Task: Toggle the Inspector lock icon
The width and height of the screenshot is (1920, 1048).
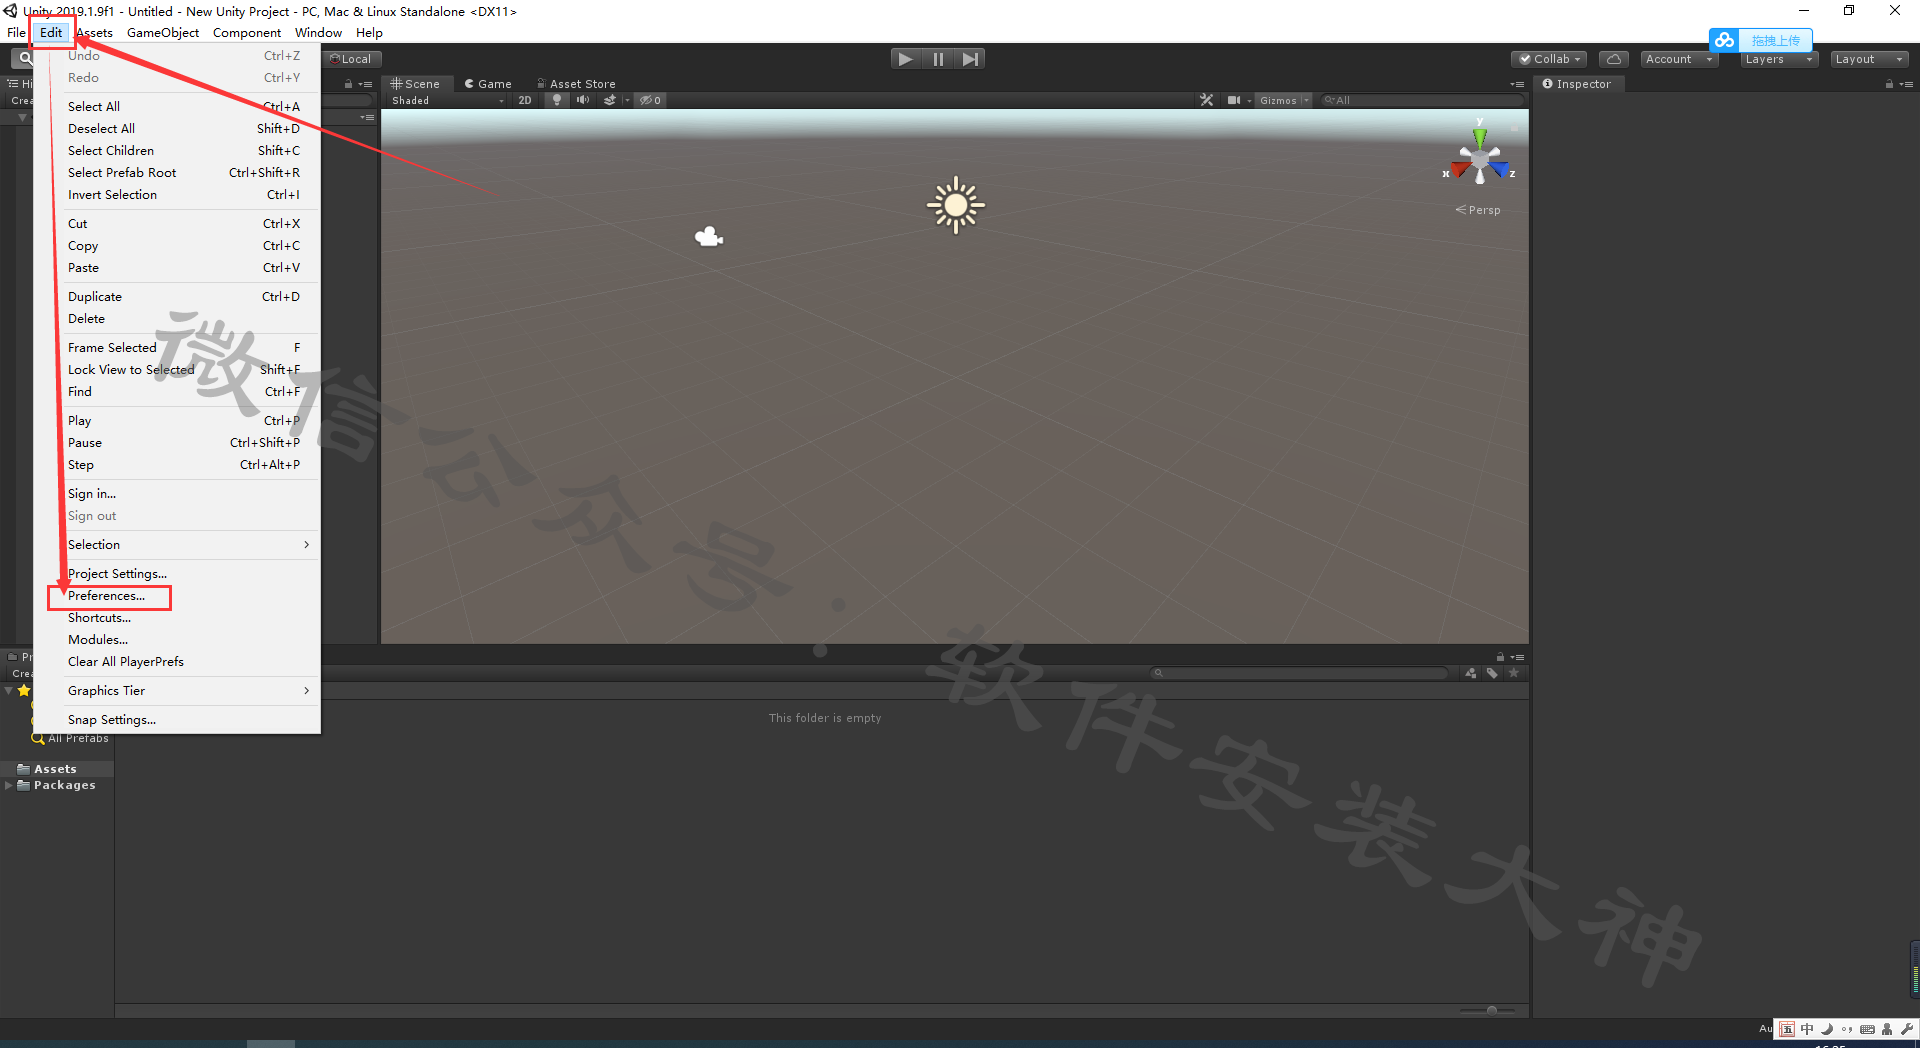Action: pos(1889,84)
